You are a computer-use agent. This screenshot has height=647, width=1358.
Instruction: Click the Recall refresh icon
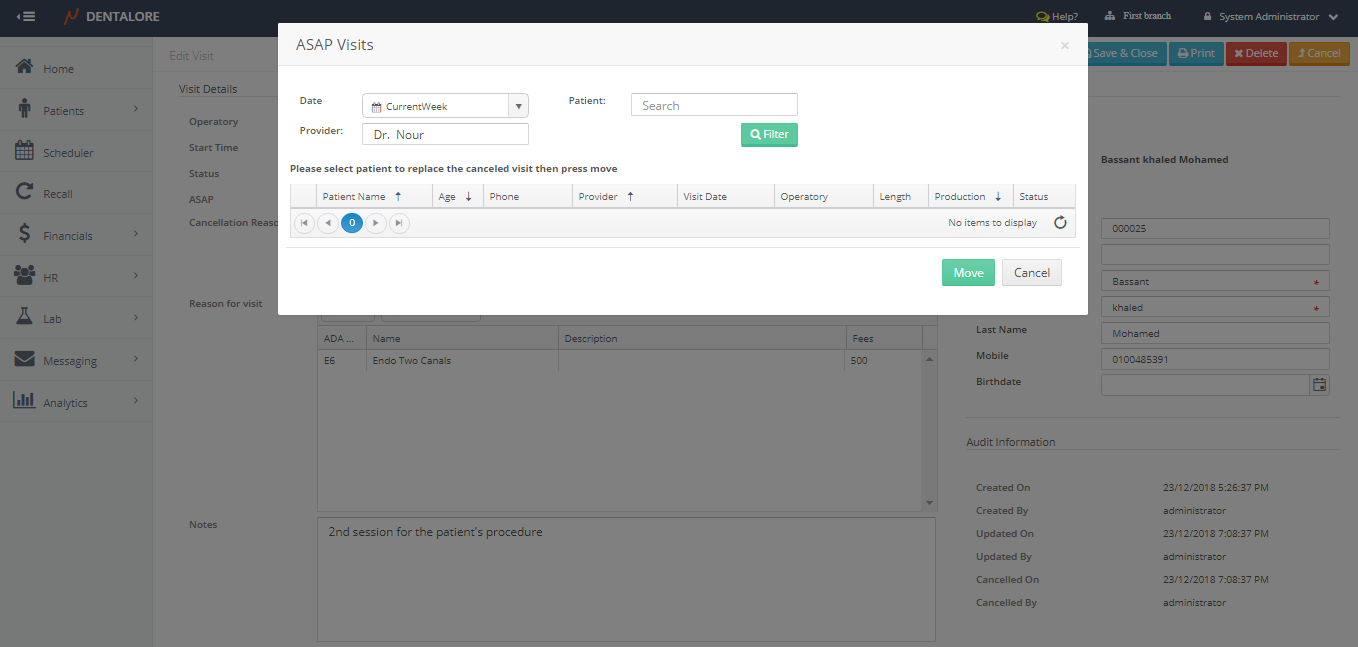coord(25,193)
